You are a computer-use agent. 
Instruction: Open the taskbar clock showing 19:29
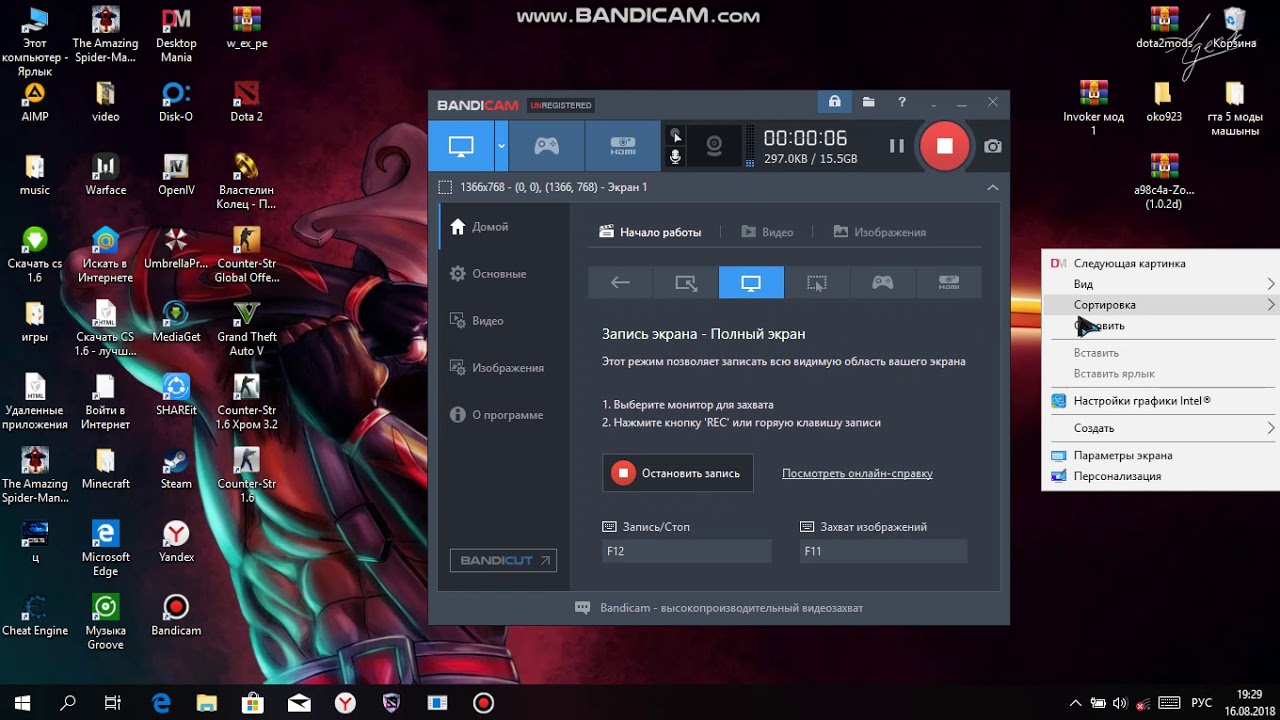[1249, 703]
